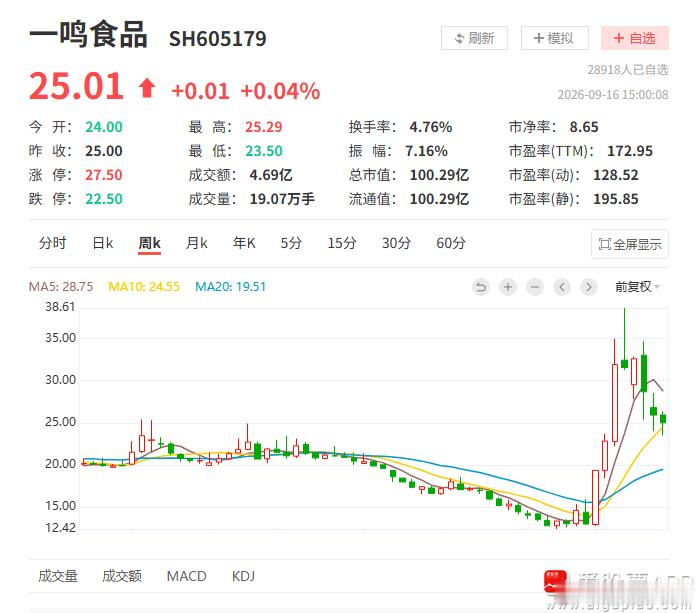Move chart right with forward chevron

589,287
